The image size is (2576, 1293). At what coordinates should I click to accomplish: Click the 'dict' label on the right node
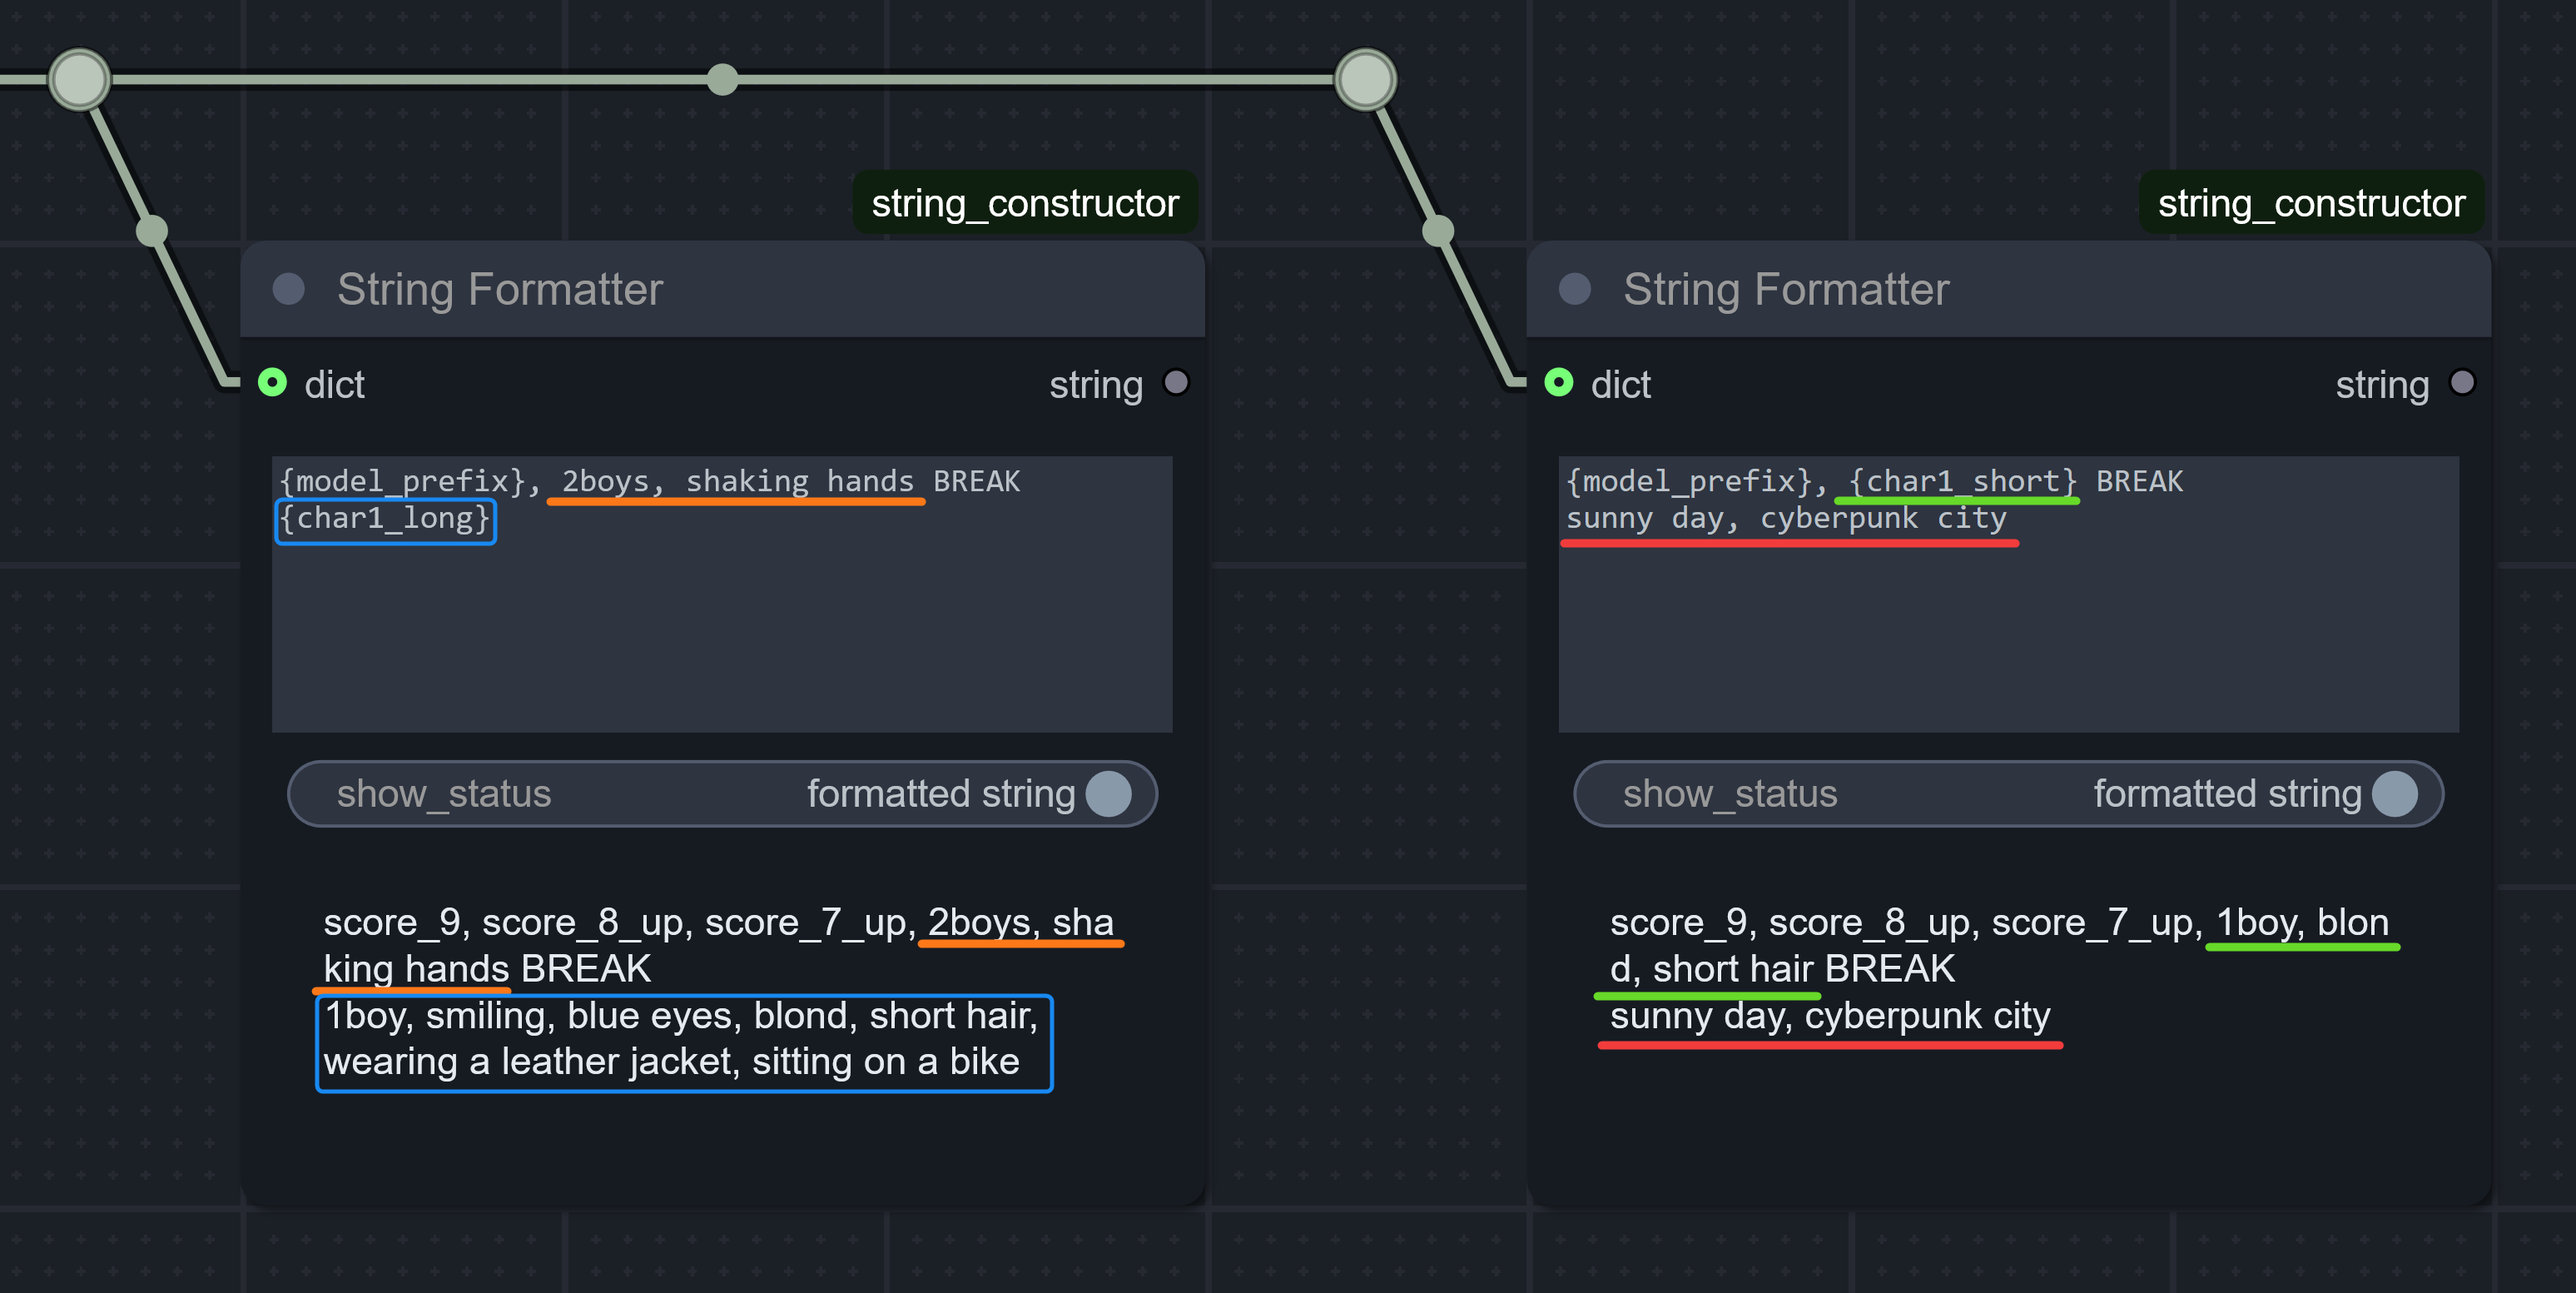[1620, 385]
